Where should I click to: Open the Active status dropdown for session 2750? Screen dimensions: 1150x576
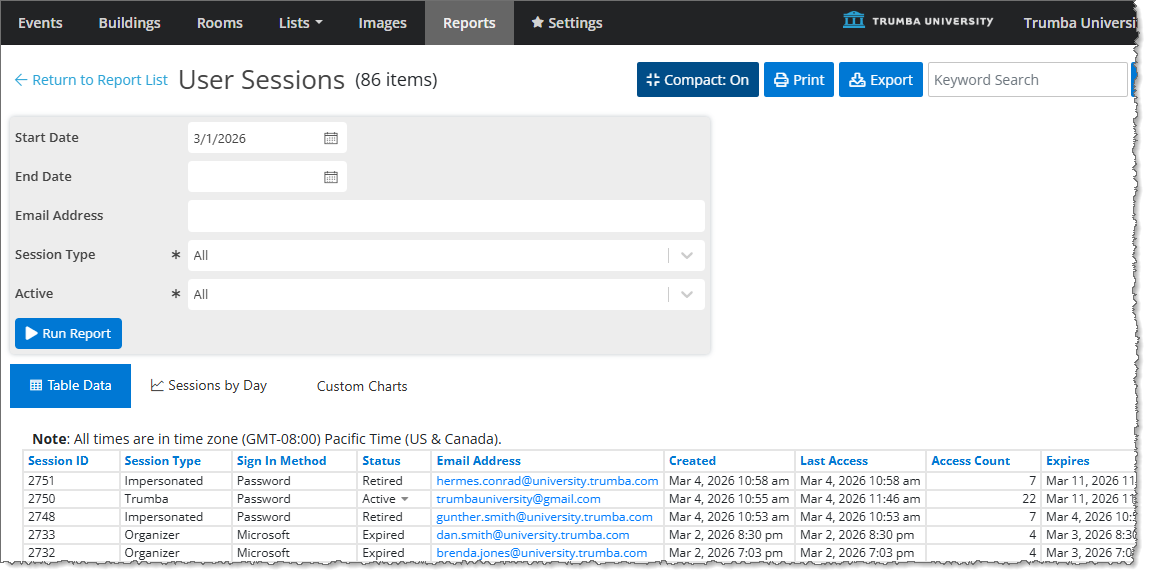click(405, 499)
